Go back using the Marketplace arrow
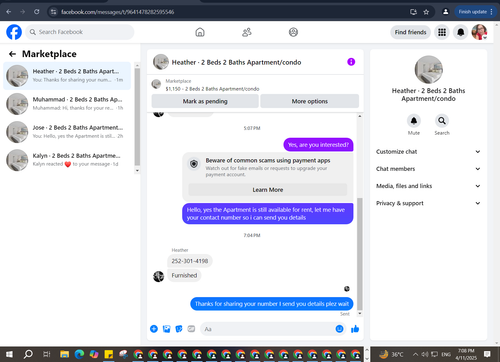The width and height of the screenshot is (500, 362). click(12, 54)
